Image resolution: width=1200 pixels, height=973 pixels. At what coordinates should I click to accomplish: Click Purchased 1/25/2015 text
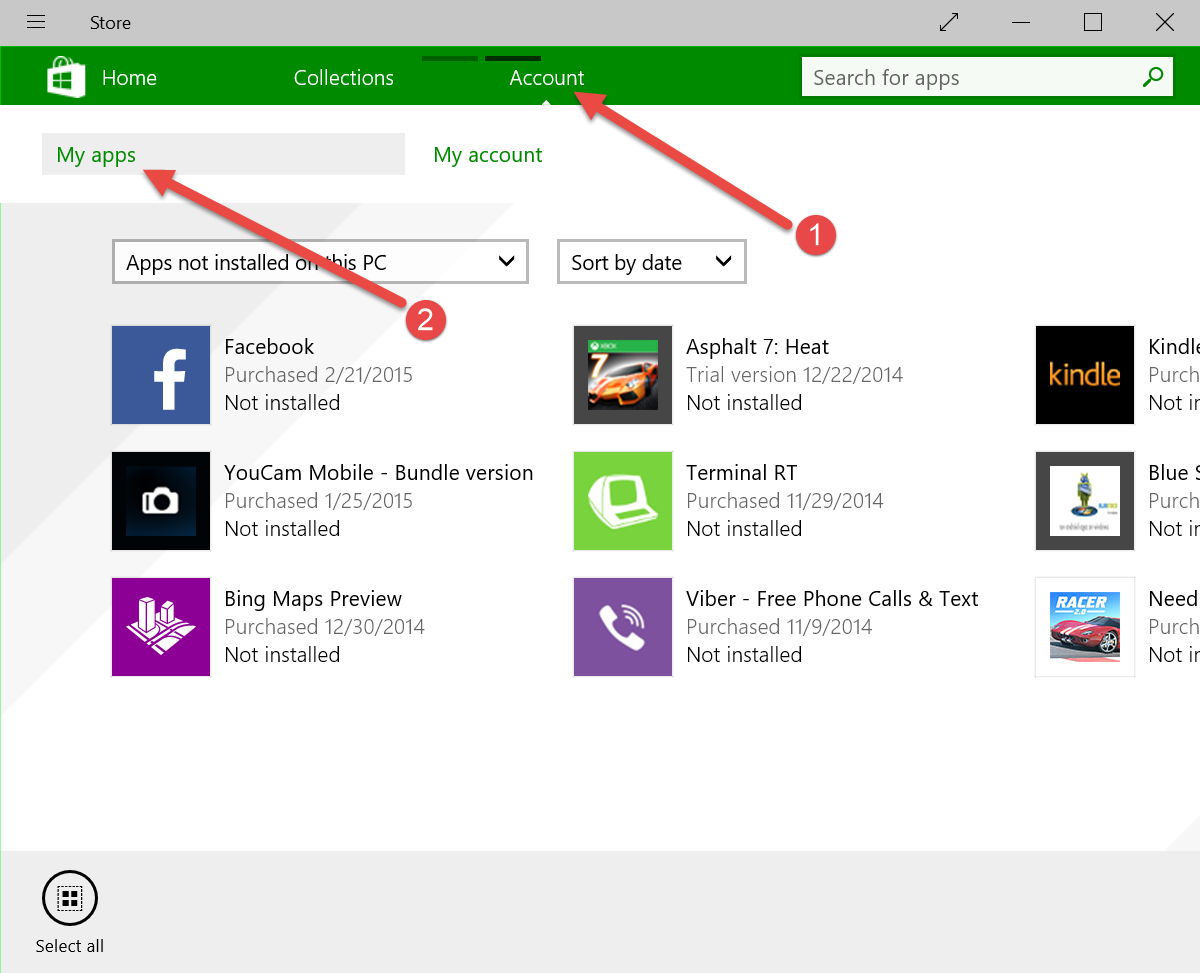(x=318, y=501)
